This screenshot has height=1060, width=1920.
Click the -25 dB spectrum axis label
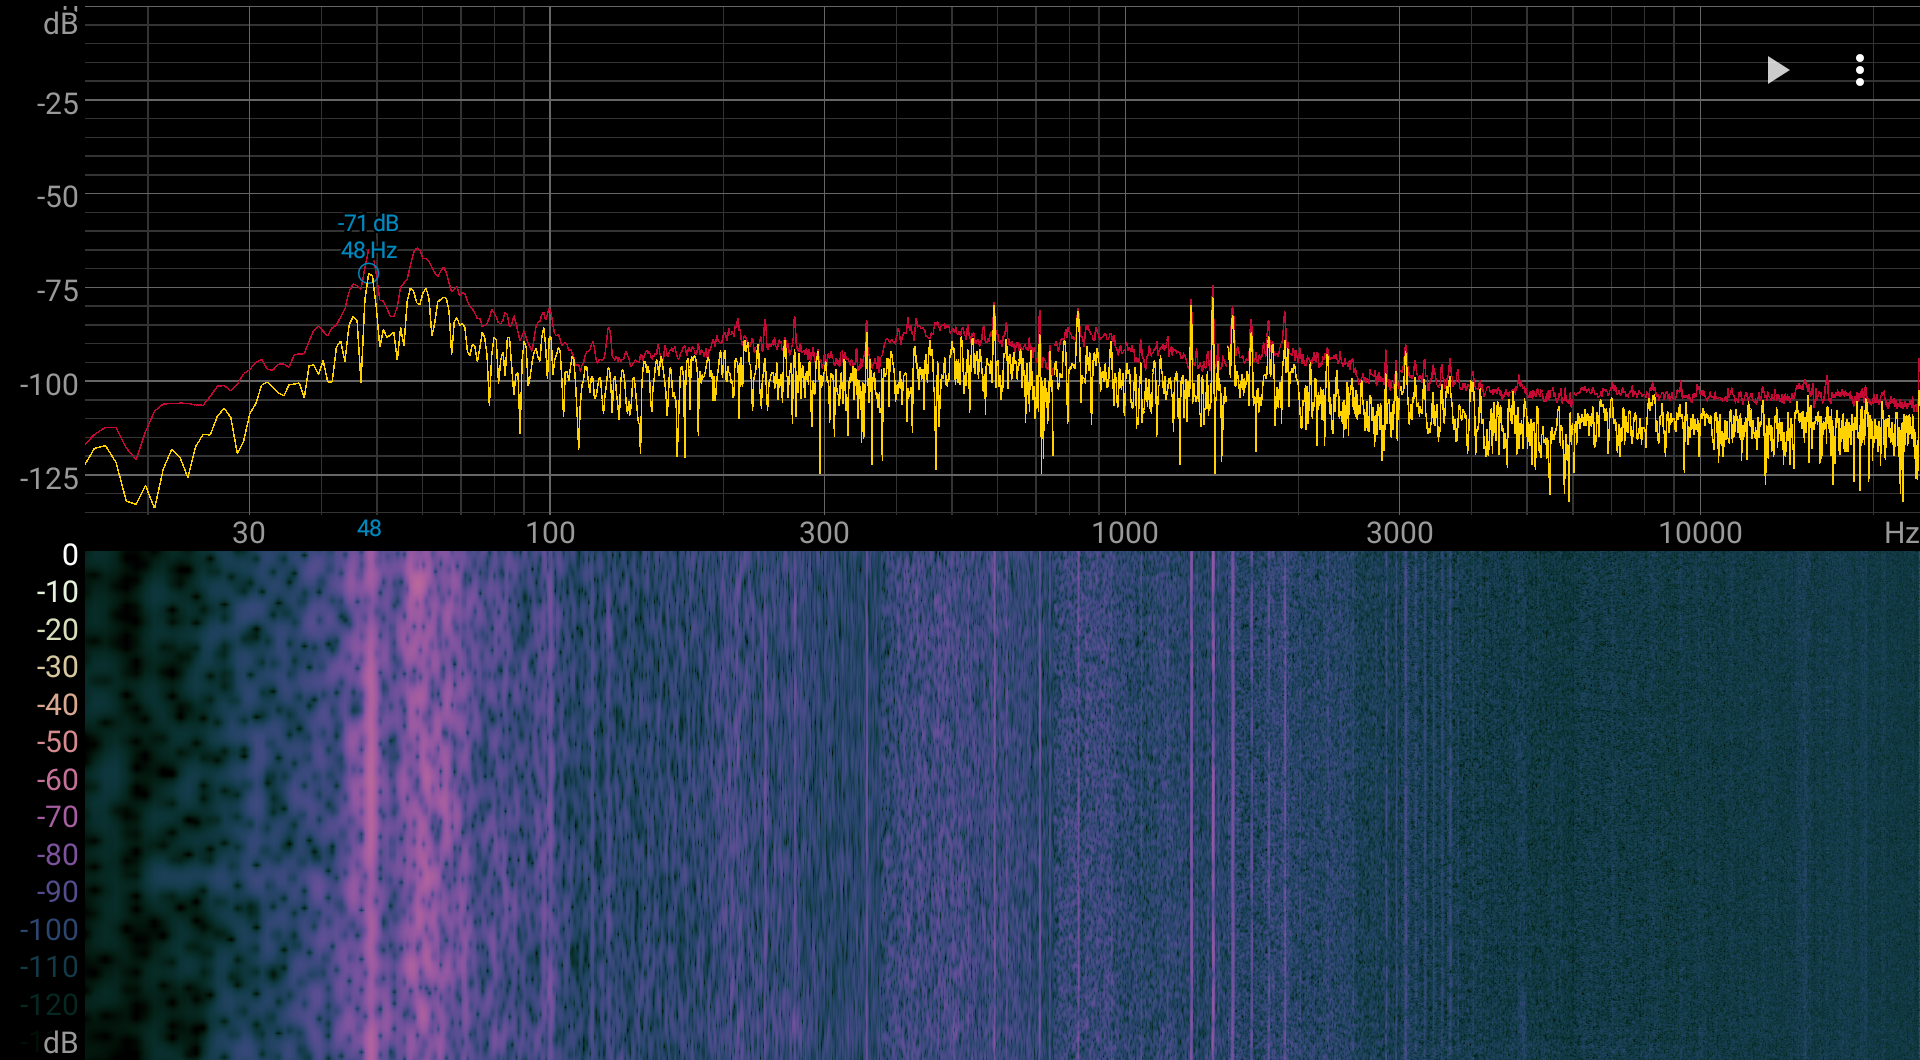tap(57, 103)
